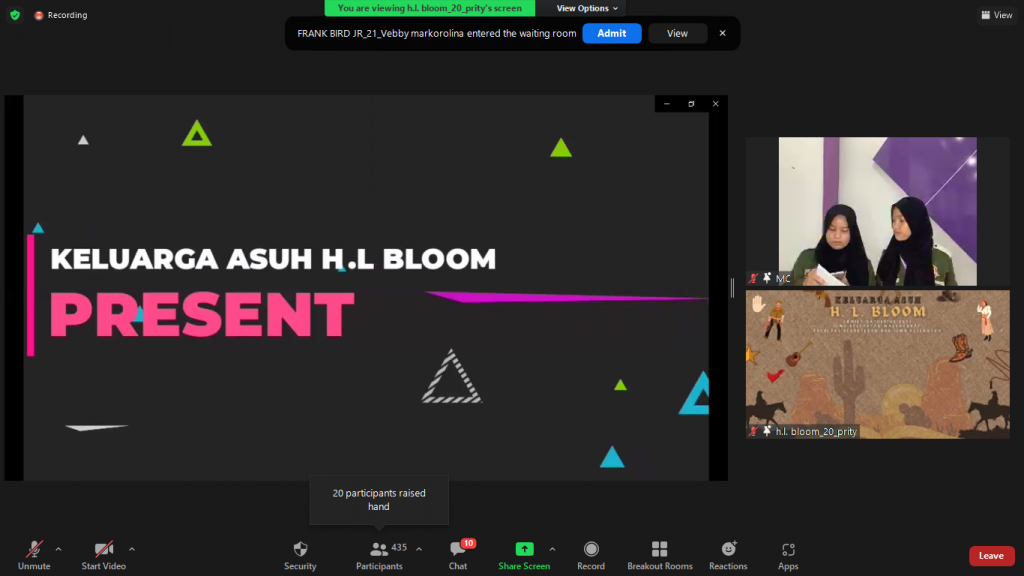The height and width of the screenshot is (576, 1024).
Task: Expand audio options next to Unmute
Action: click(58, 548)
